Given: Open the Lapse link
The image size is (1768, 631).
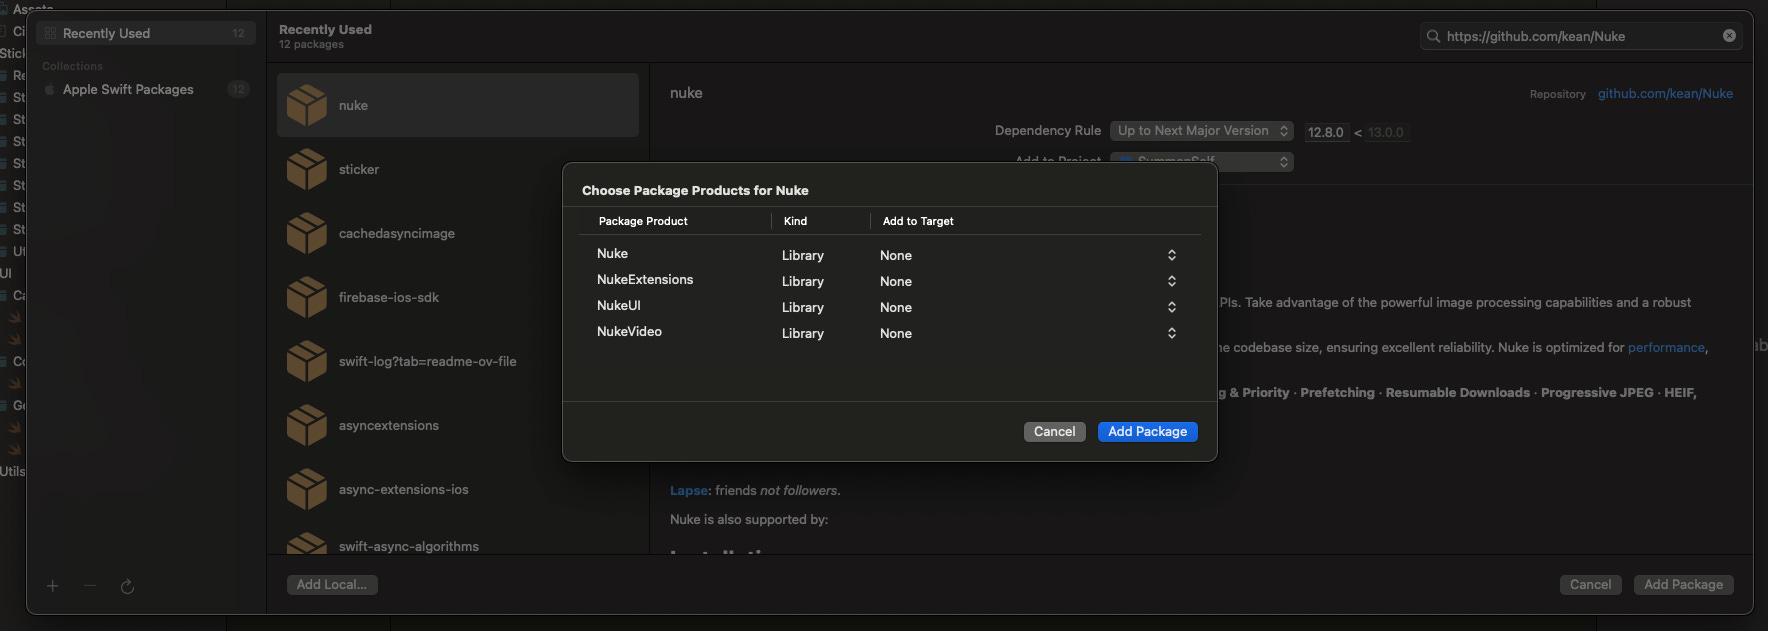Looking at the screenshot, I should [x=689, y=490].
